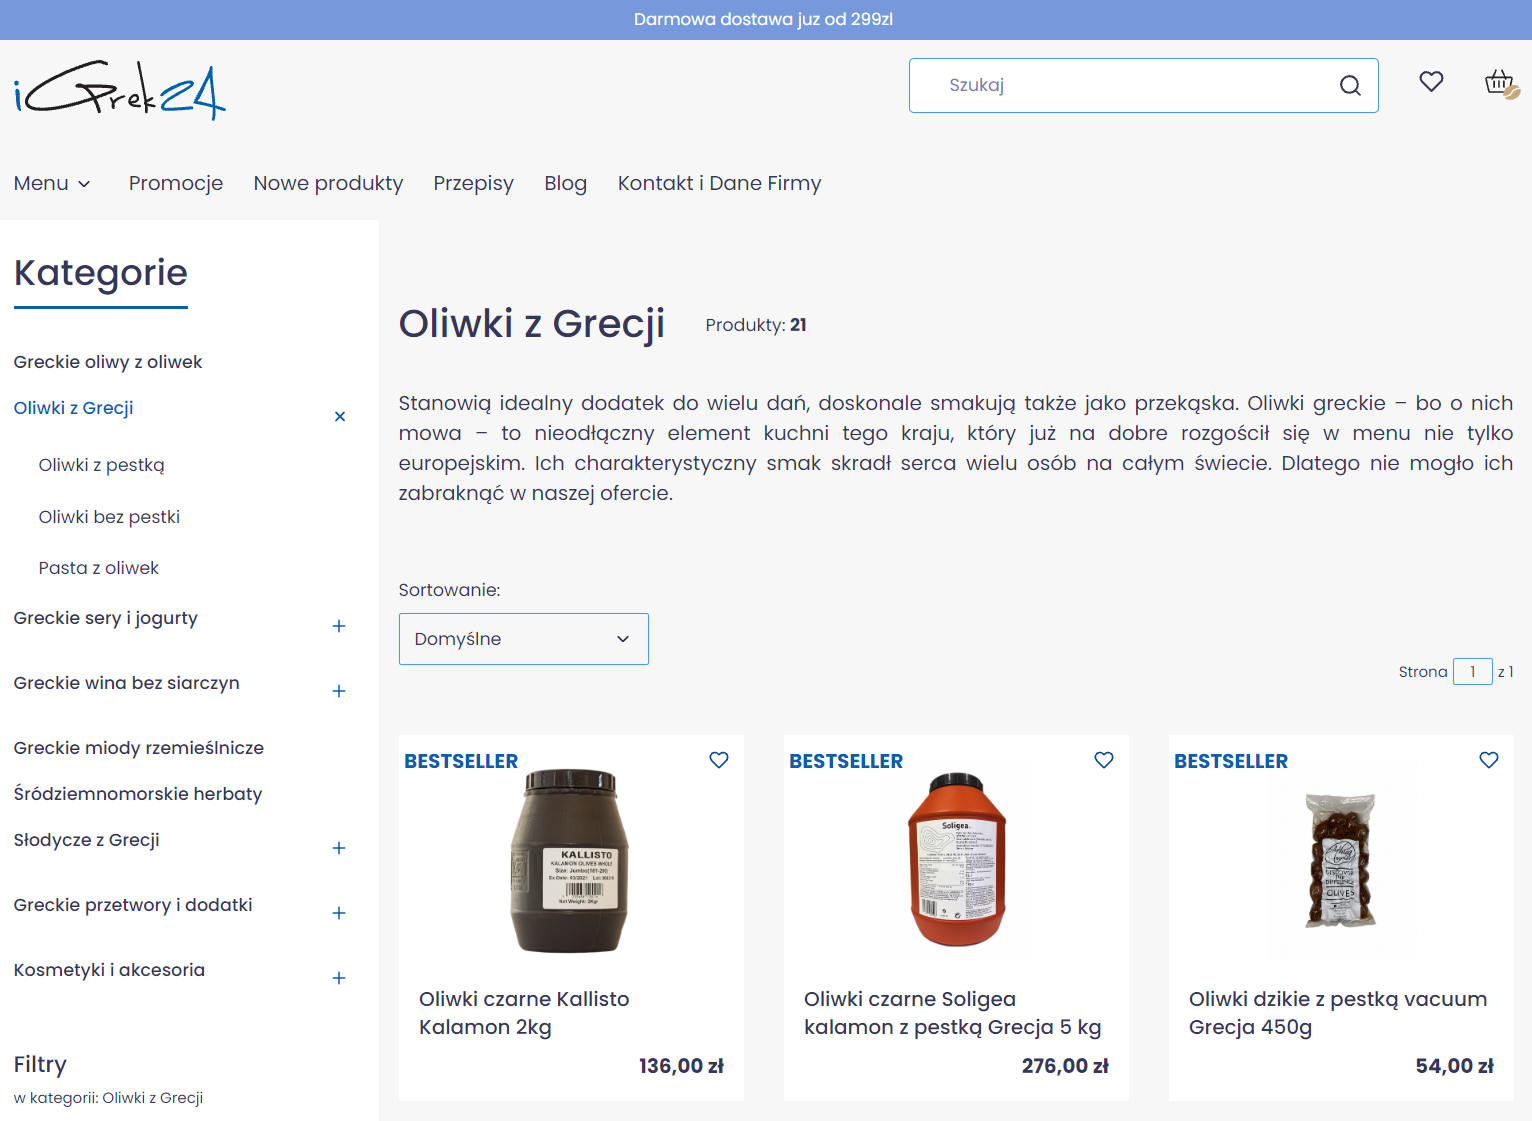Screen dimensions: 1532x1121
Task: Click the search magnifier icon
Action: (x=1350, y=85)
